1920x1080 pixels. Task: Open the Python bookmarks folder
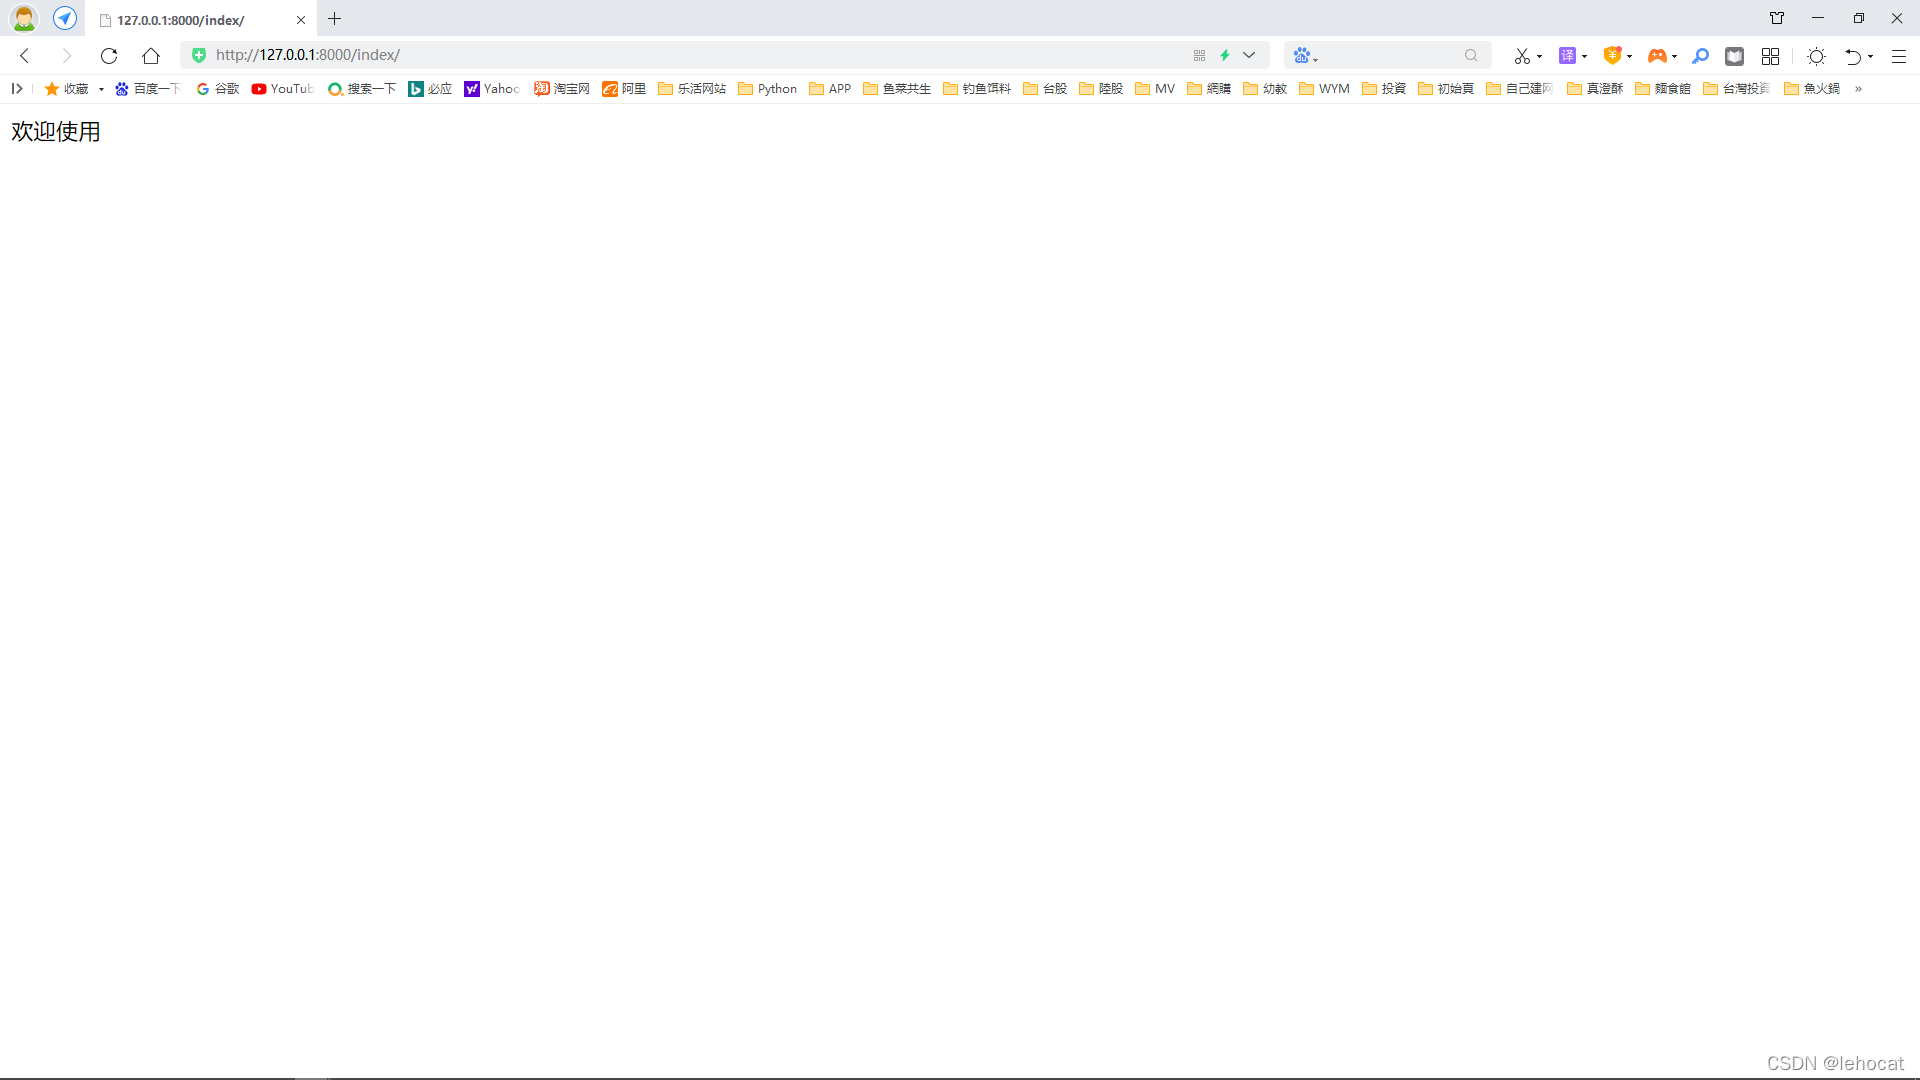click(767, 89)
